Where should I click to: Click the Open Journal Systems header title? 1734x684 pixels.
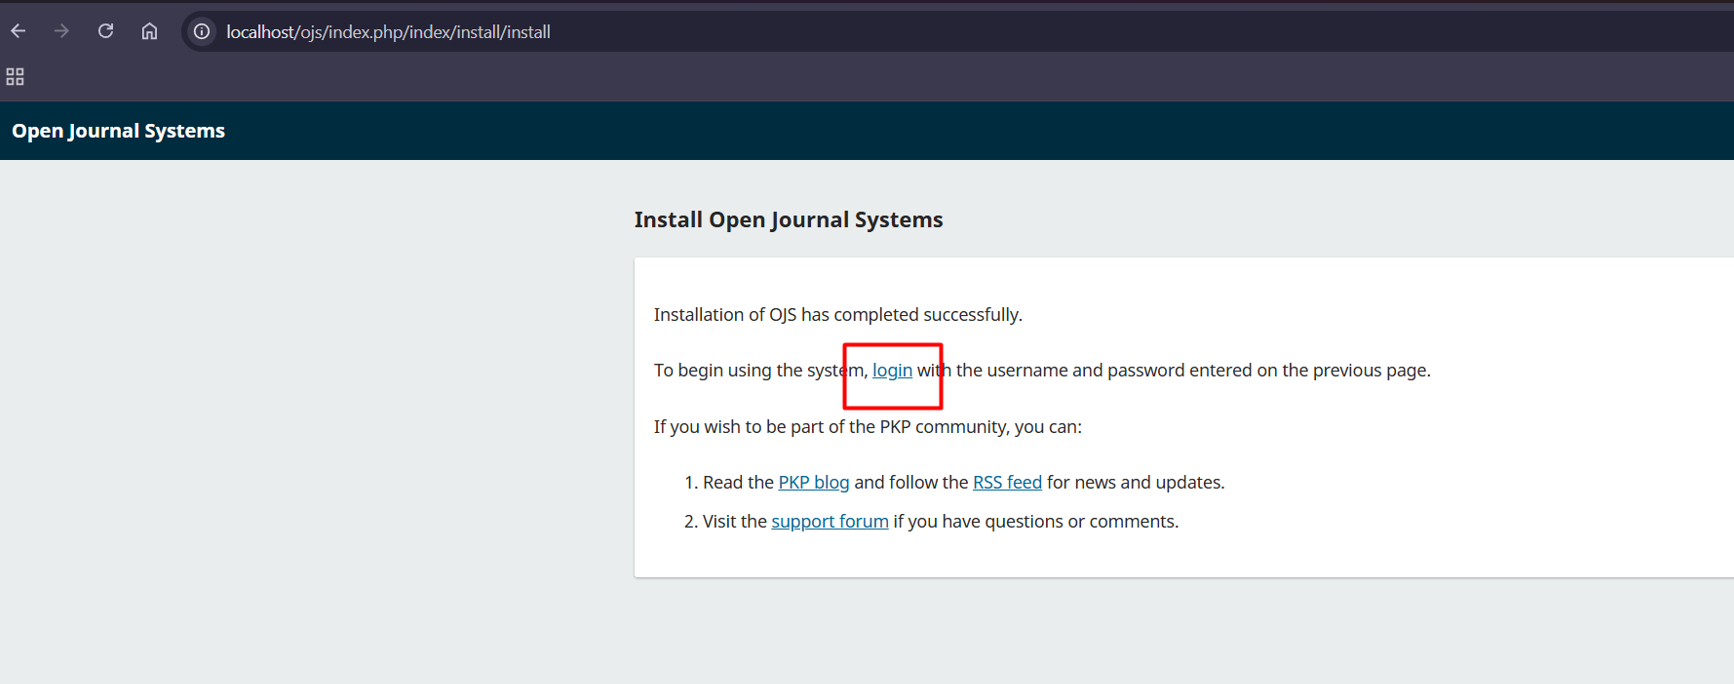[x=118, y=131]
